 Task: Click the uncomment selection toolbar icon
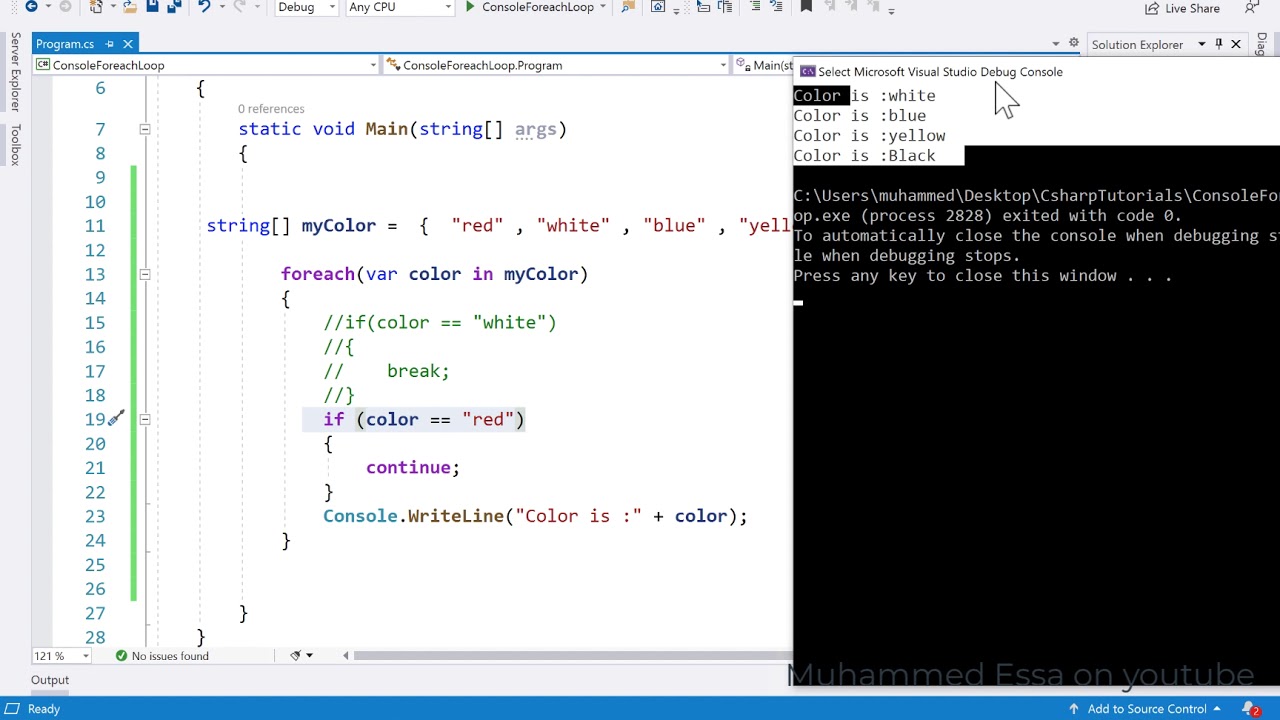(778, 7)
